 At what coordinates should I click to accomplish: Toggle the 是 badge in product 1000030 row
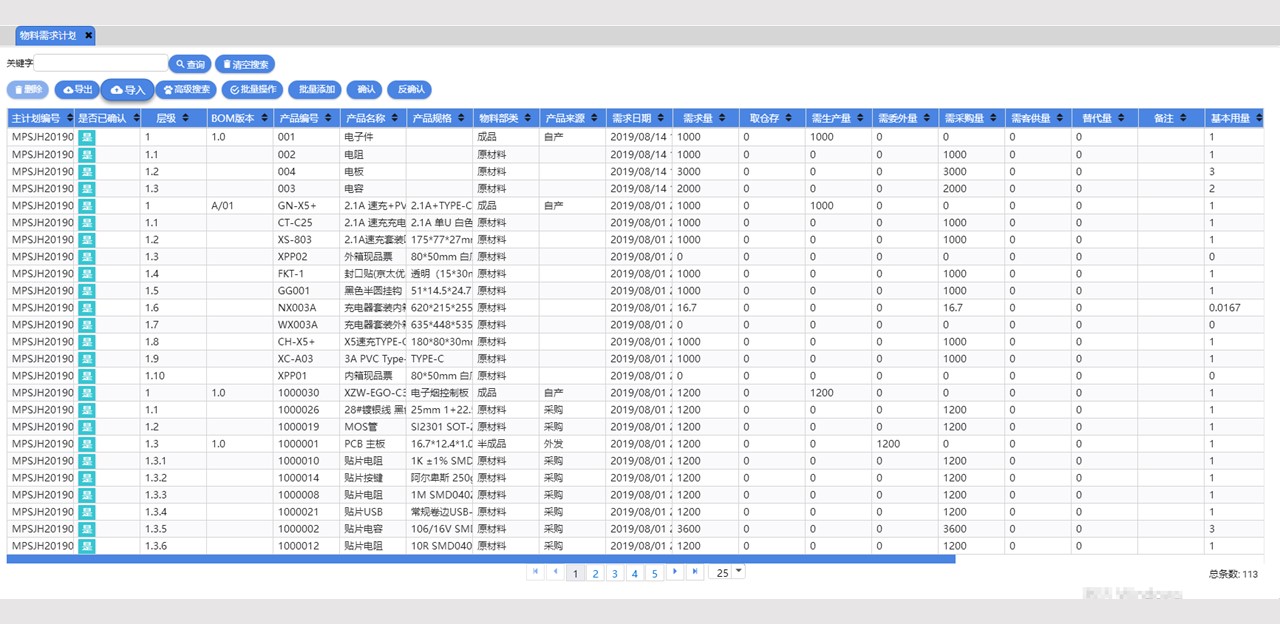pos(87,392)
